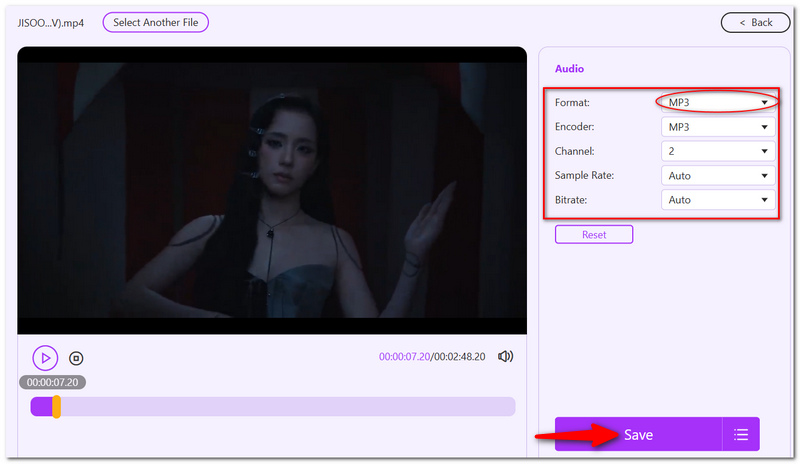Click the Reset button
The image size is (800, 464).
pos(594,235)
